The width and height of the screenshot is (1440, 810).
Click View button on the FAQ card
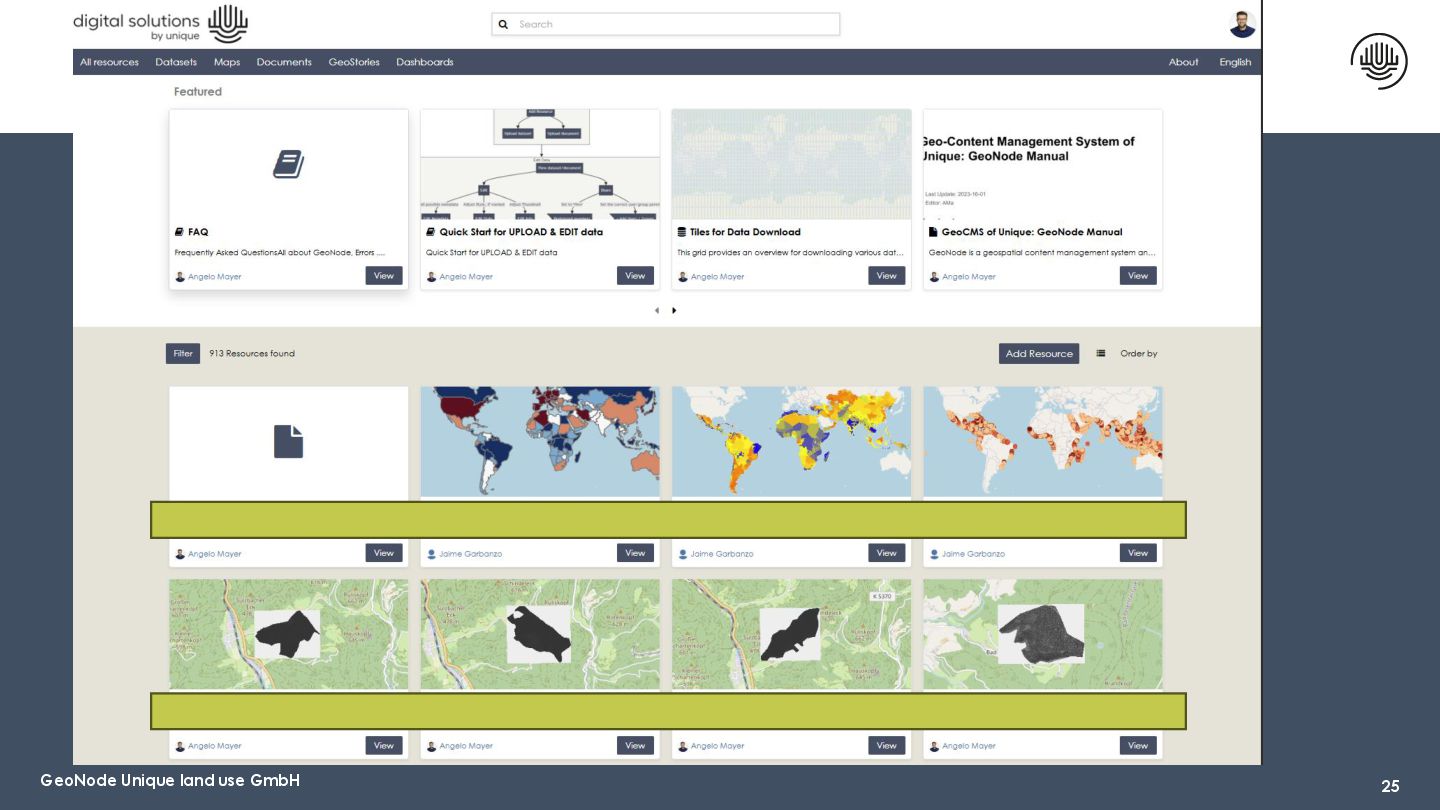[x=384, y=276]
